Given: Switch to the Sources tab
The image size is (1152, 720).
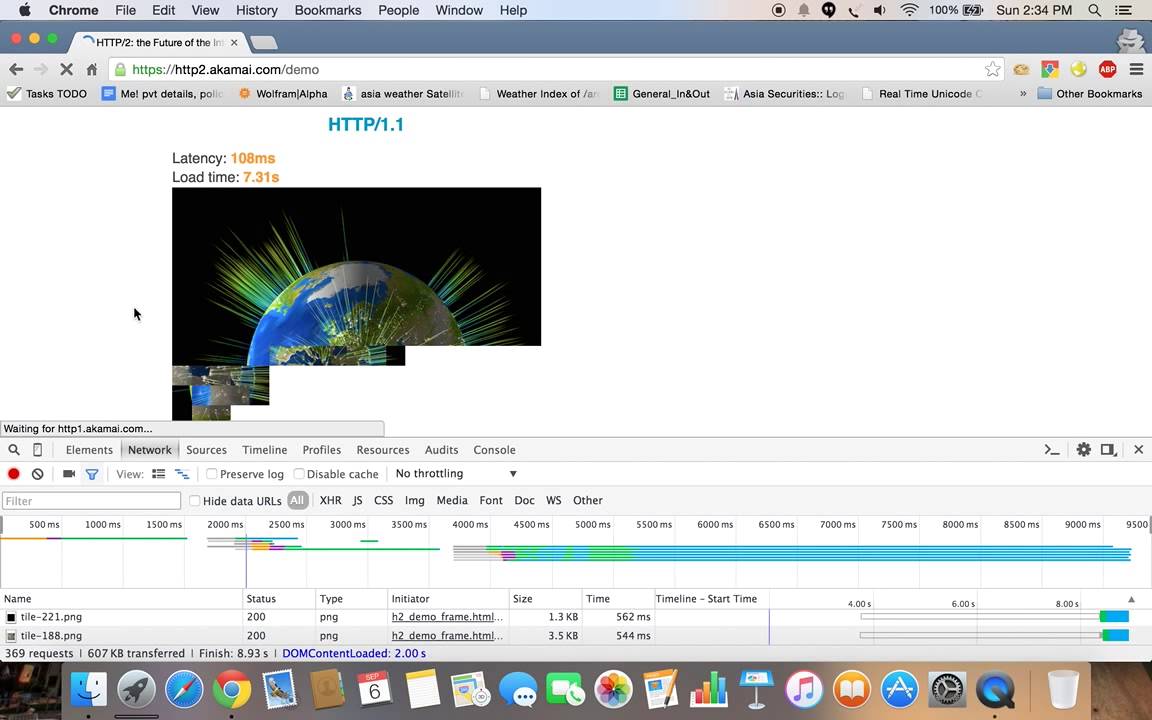Looking at the screenshot, I should tap(206, 450).
